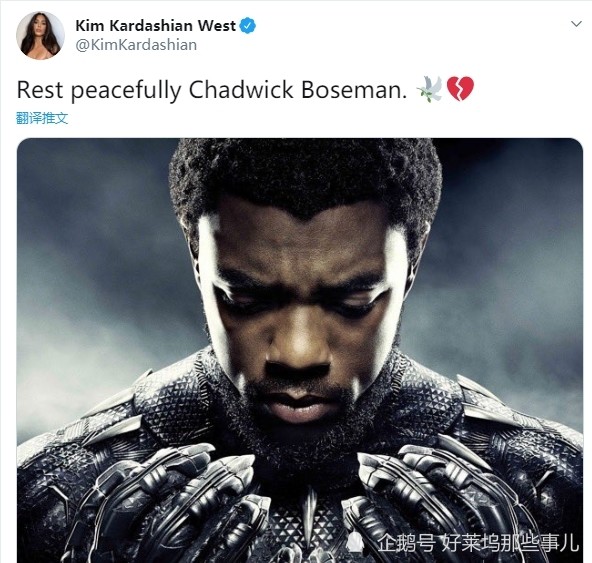The image size is (592, 563).
Task: Open Kim Kardashian West's profile avatar
Action: coord(40,35)
